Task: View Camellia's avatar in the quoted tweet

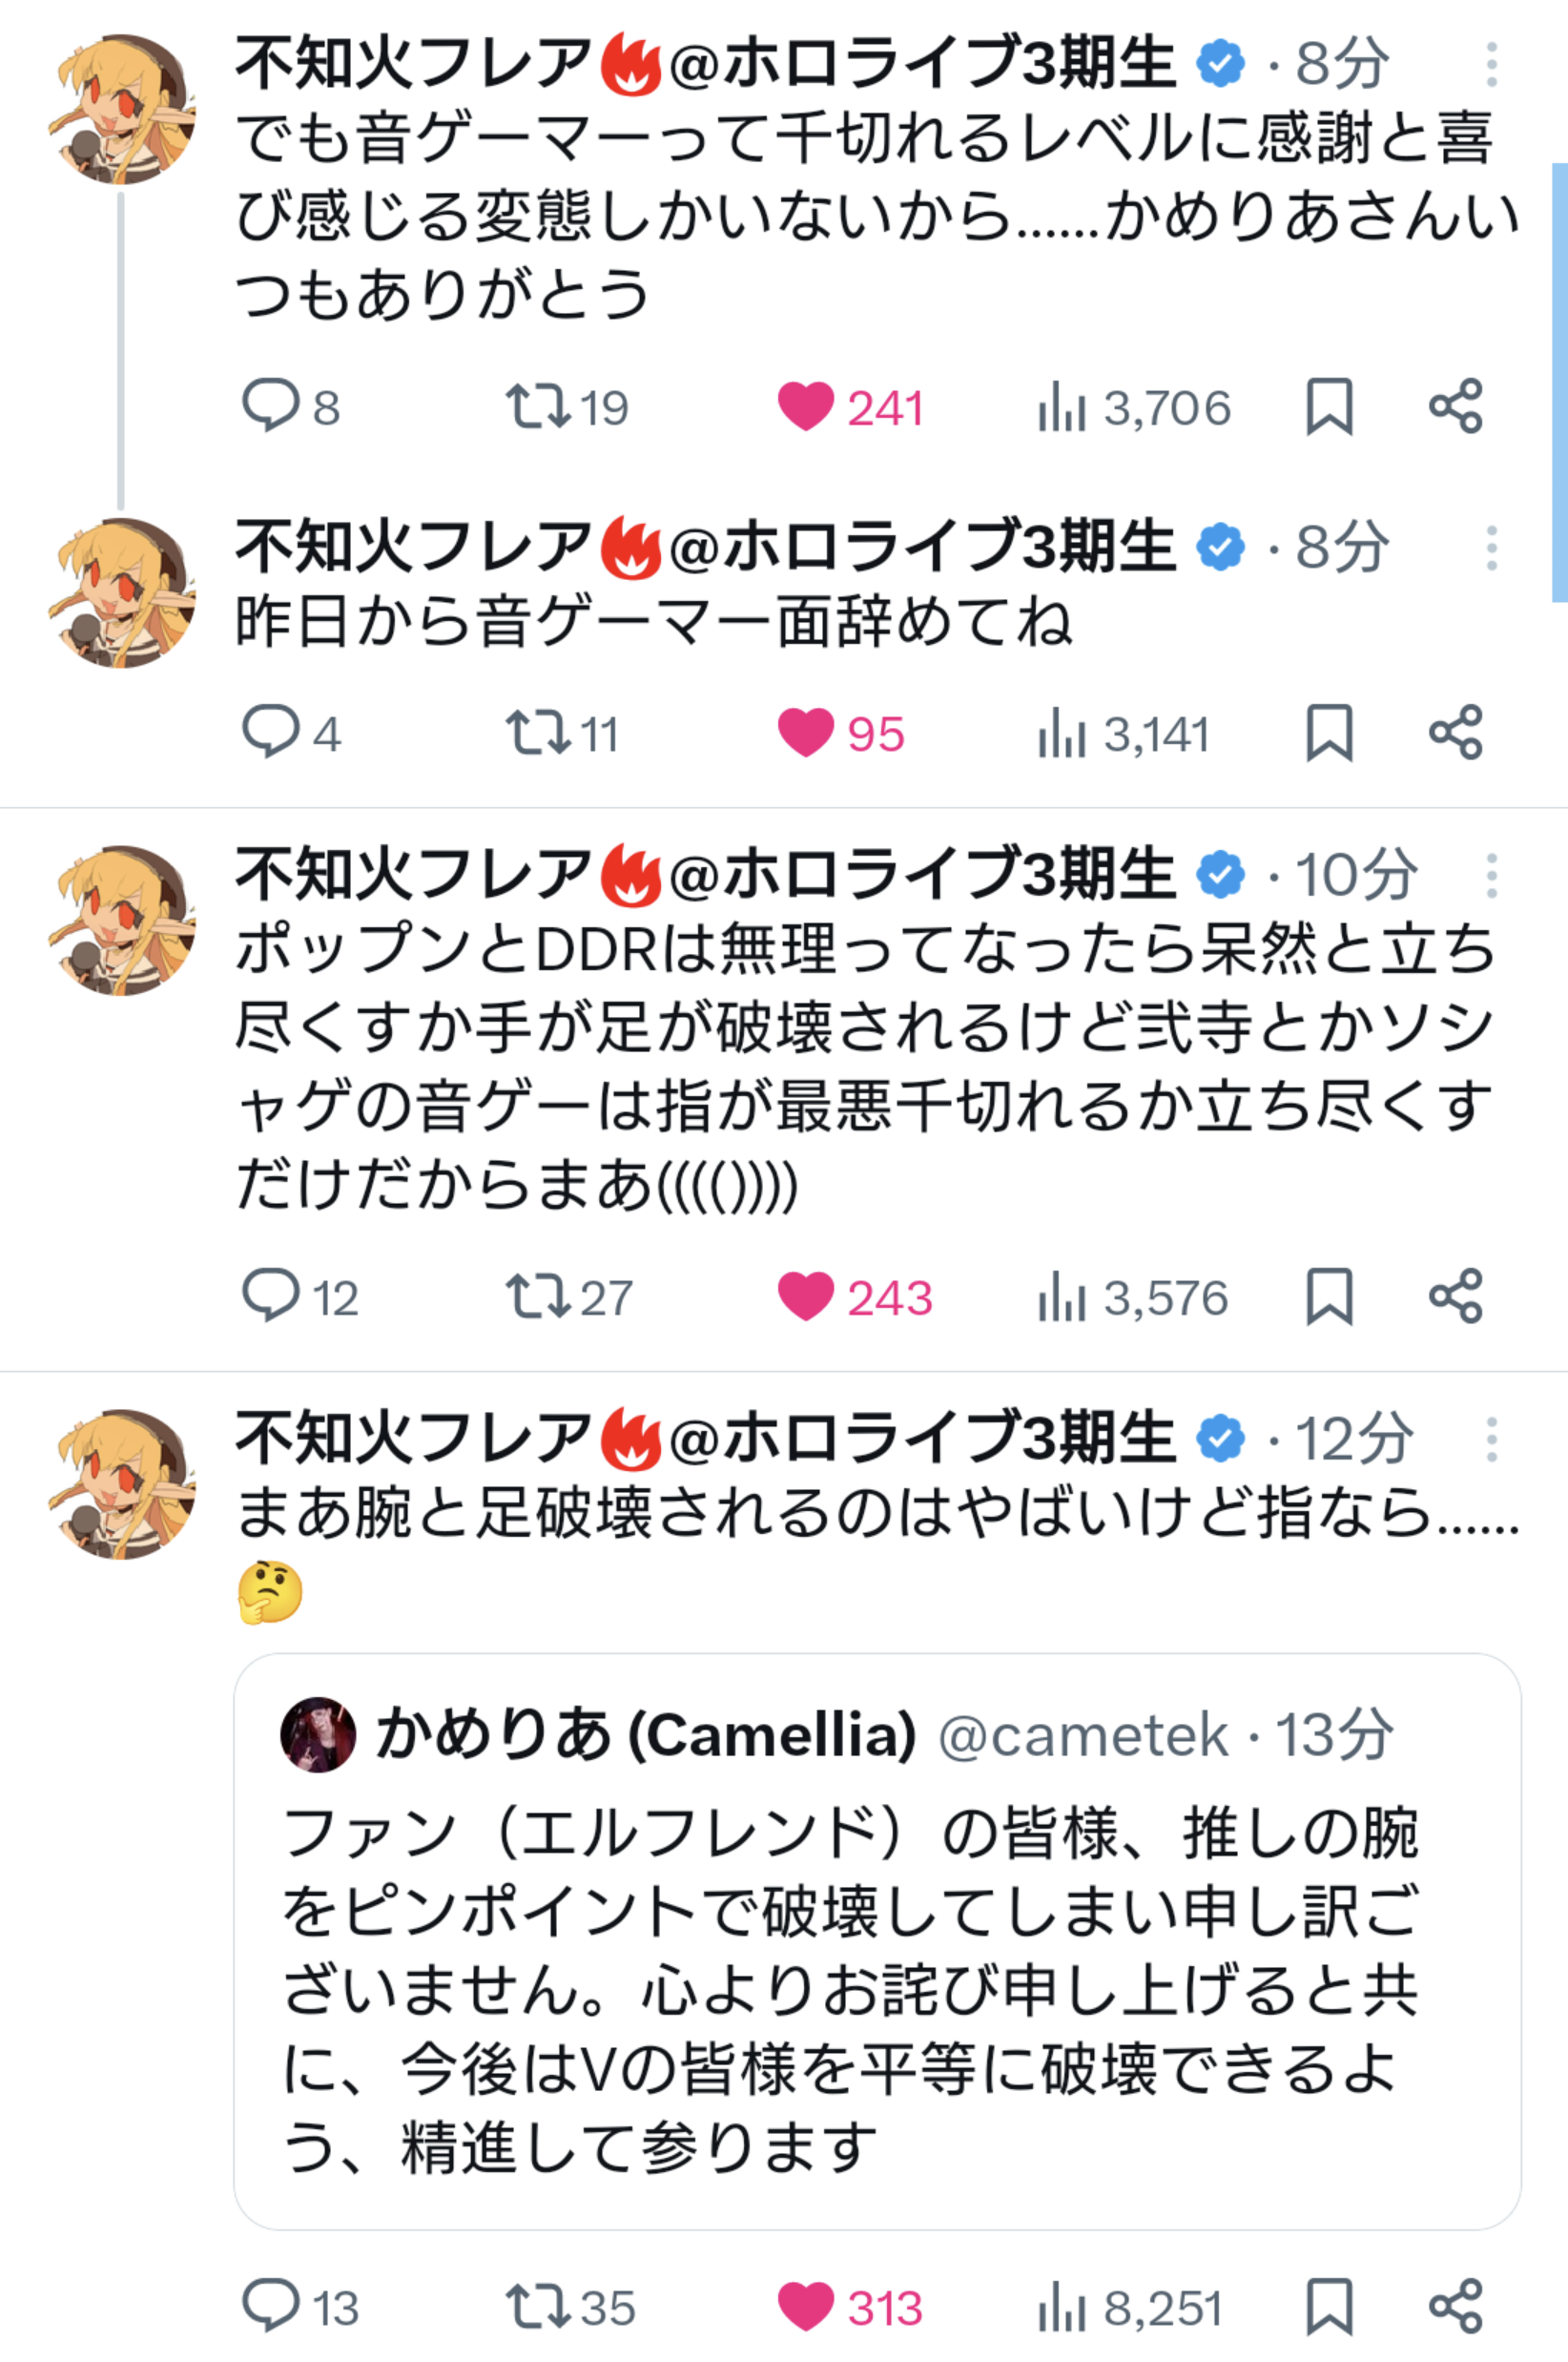Action: 318,1734
